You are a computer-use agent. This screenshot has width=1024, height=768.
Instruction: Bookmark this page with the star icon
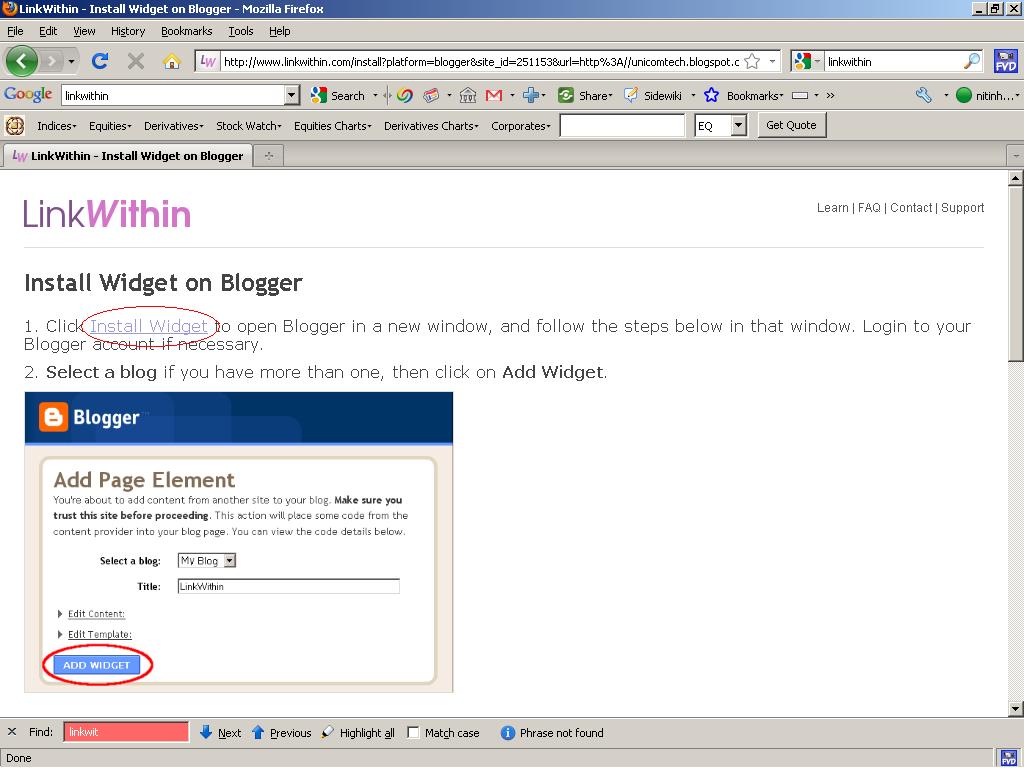pyautogui.click(x=752, y=61)
